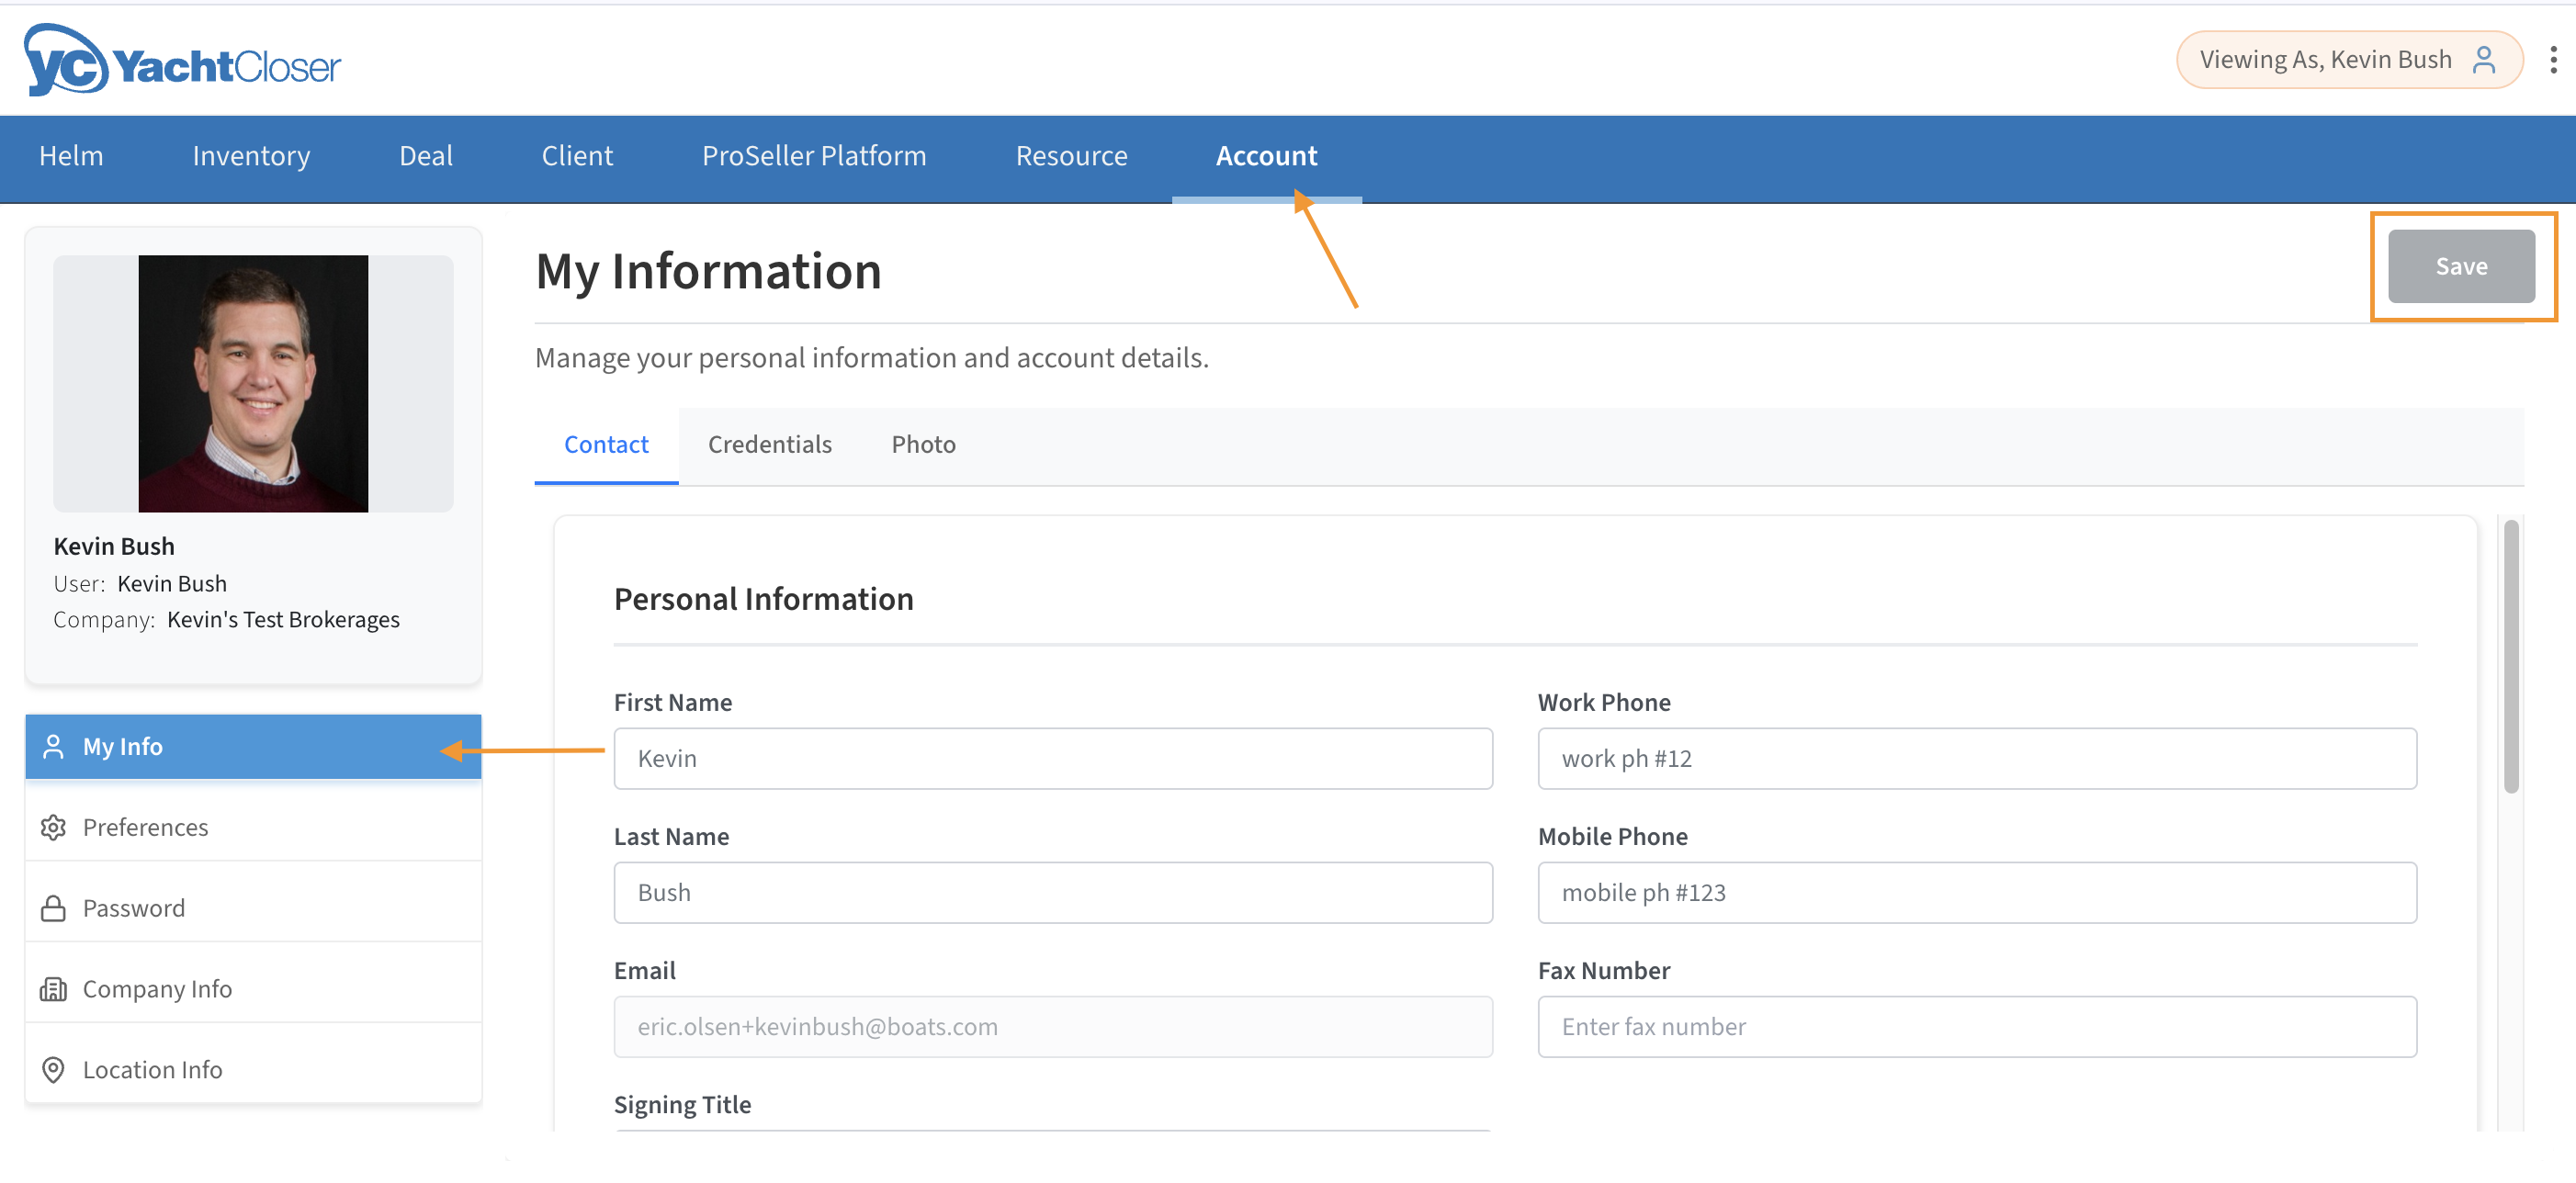The width and height of the screenshot is (2576, 1183).
Task: Open the three-dot kebab menu
Action: pos(2553,60)
